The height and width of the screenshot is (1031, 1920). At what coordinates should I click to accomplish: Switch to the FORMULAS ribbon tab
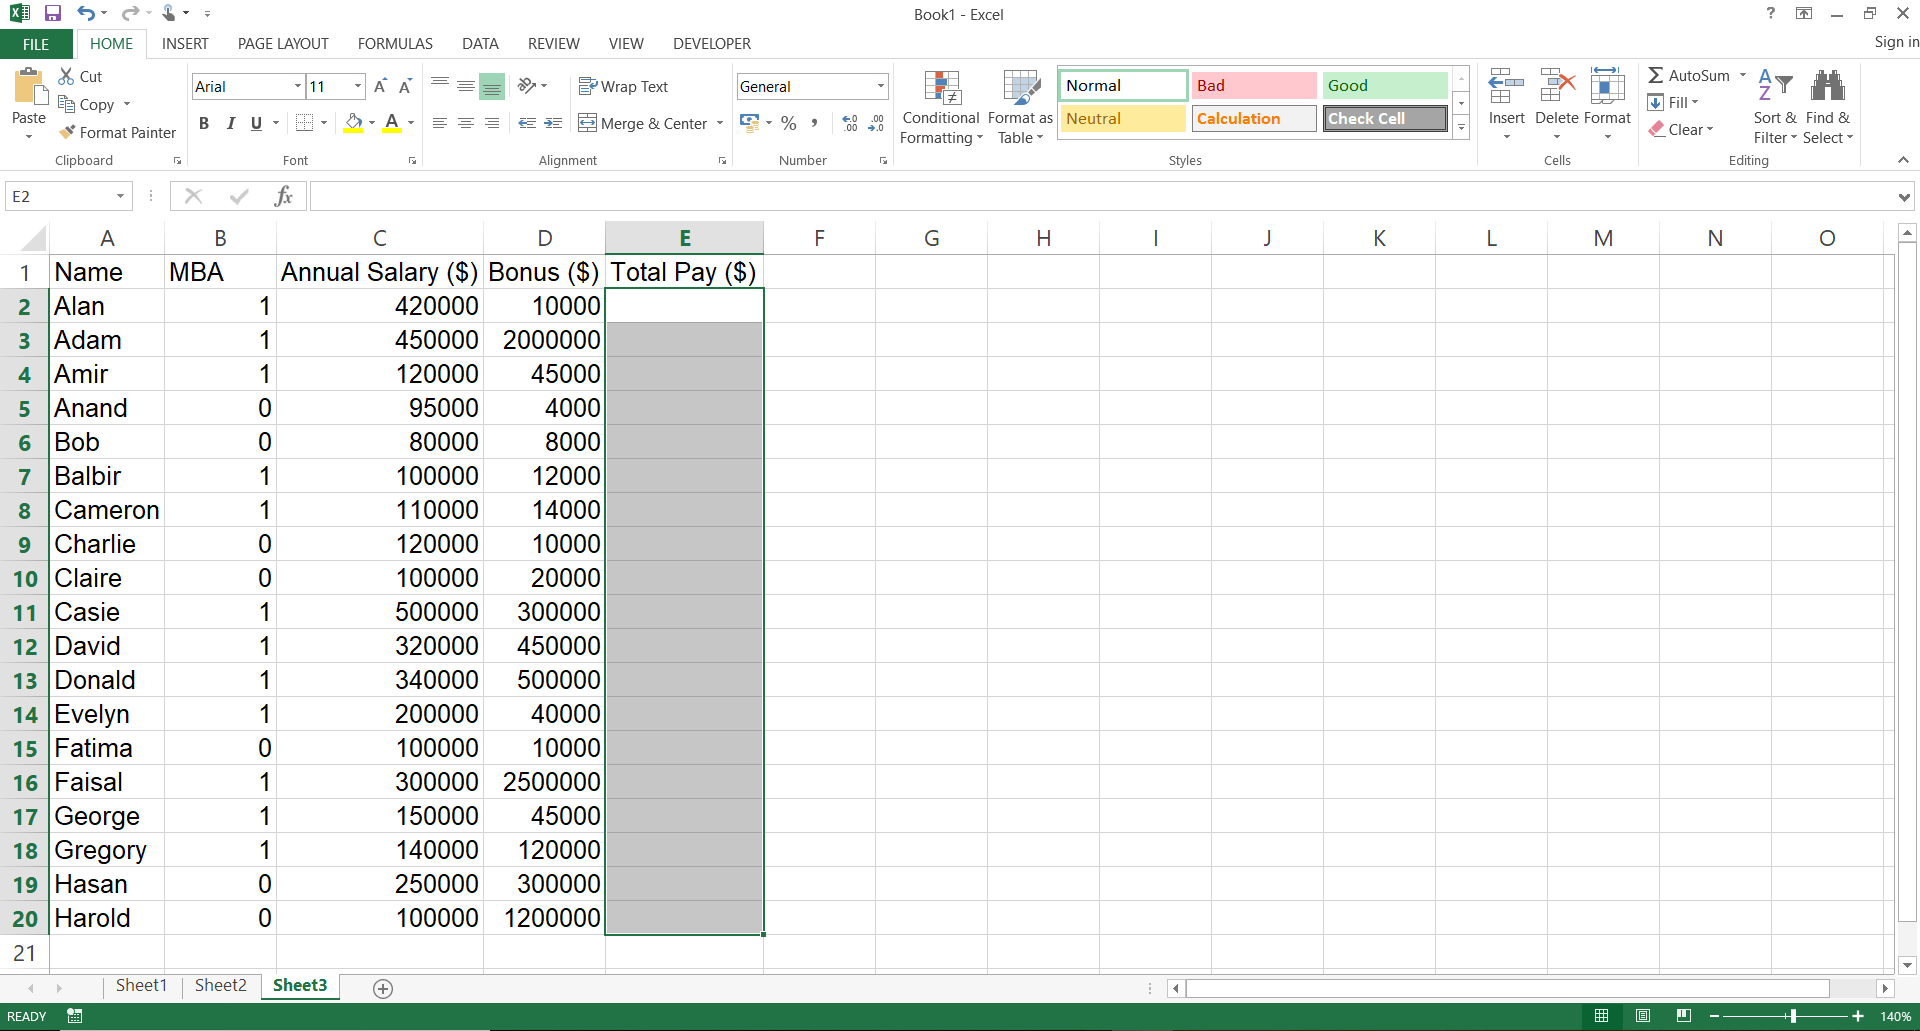pos(395,44)
